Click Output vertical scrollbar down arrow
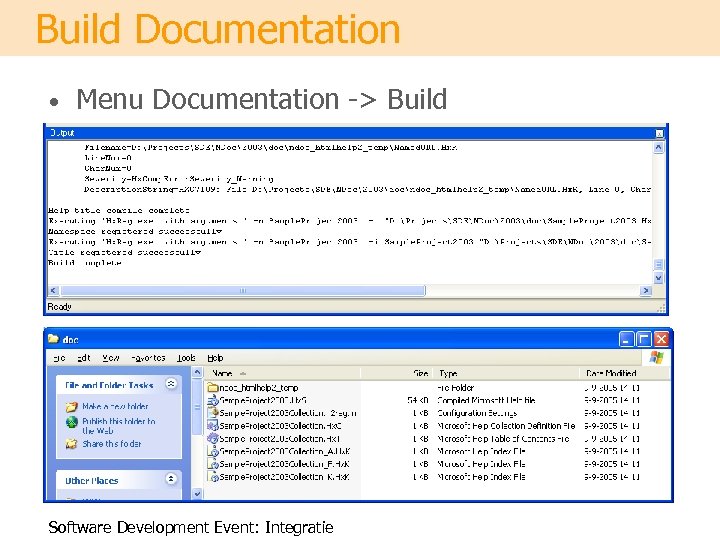The width and height of the screenshot is (720, 540). point(658,278)
